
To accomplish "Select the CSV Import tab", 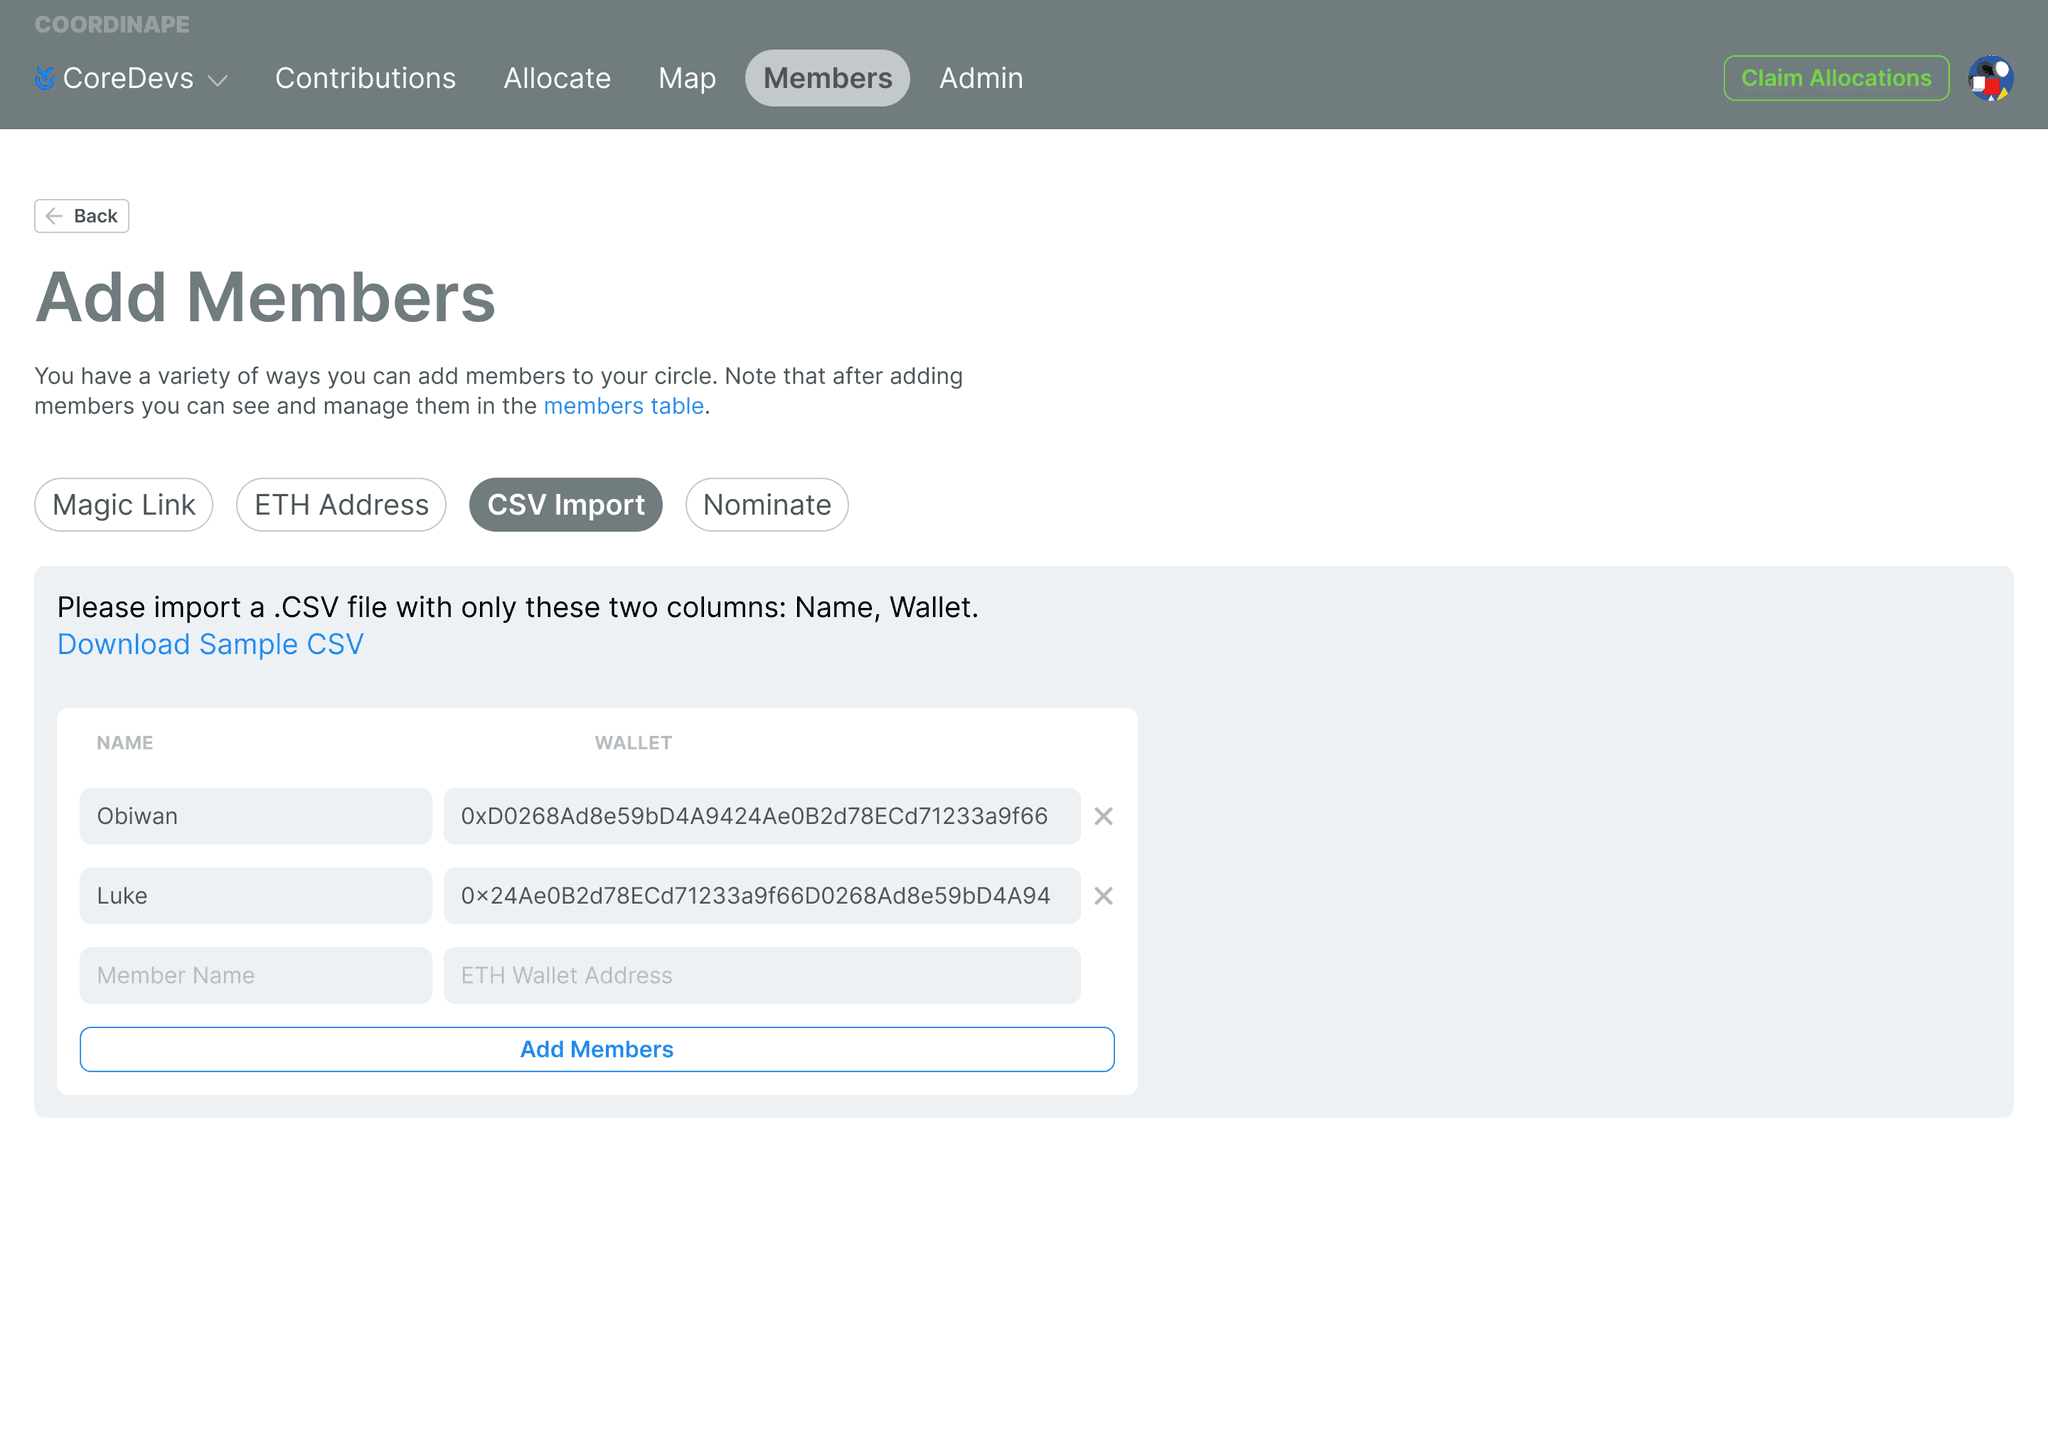I will coord(566,505).
